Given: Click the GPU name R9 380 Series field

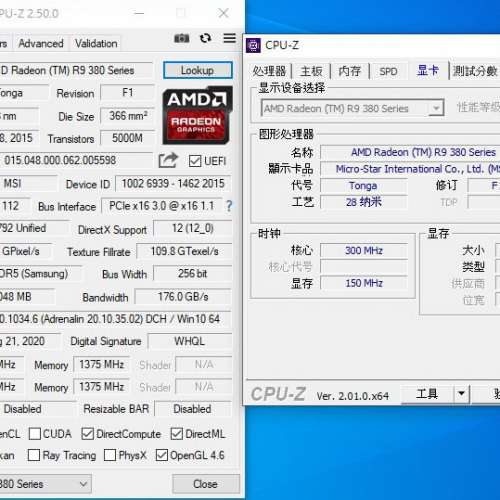Looking at the screenshot, I should click(x=76, y=70).
